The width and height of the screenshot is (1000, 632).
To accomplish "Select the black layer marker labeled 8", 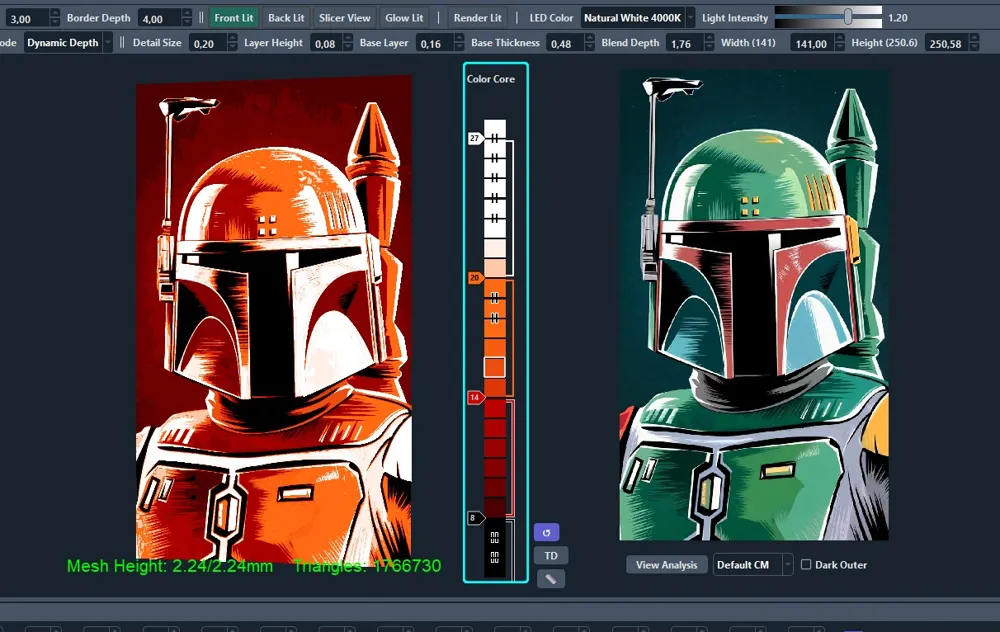I will [474, 518].
